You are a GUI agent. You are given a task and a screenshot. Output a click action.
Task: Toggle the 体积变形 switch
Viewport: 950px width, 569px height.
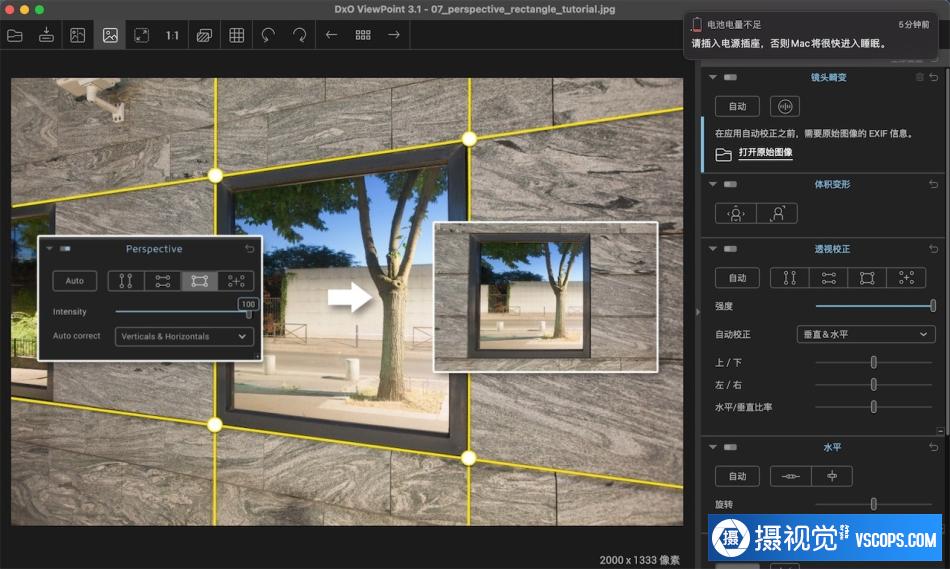pos(730,184)
